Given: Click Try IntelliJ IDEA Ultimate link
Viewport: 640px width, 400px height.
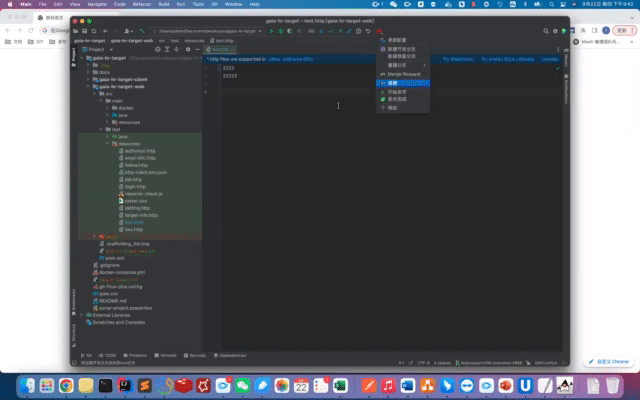Looking at the screenshot, I should point(507,59).
